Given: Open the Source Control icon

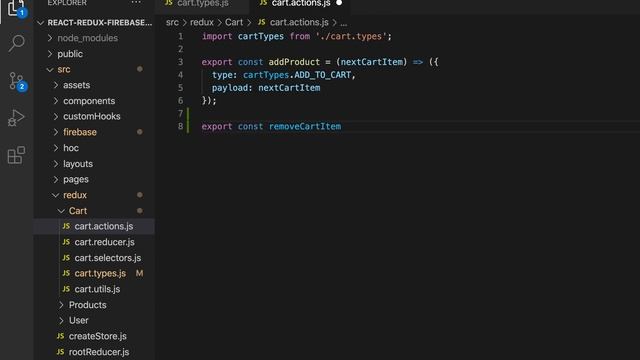Looking at the screenshot, I should tap(16, 81).
